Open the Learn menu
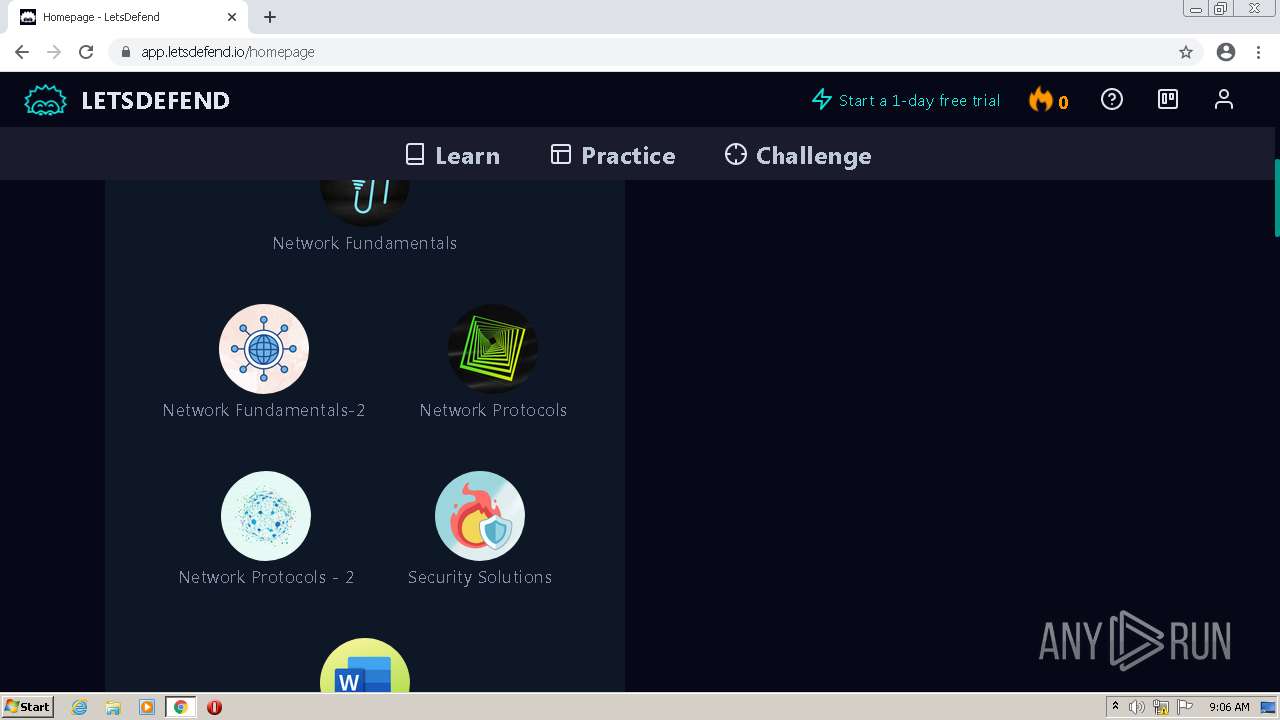 (x=452, y=155)
